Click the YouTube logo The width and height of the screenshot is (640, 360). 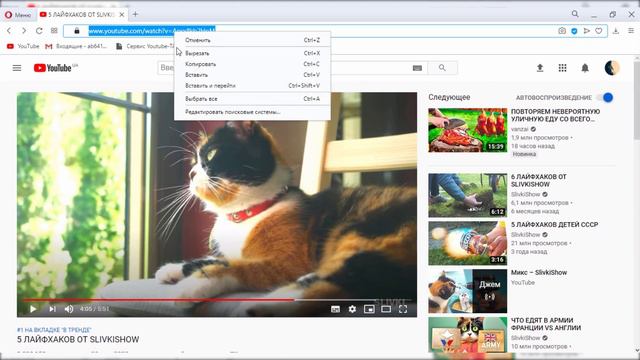point(53,68)
